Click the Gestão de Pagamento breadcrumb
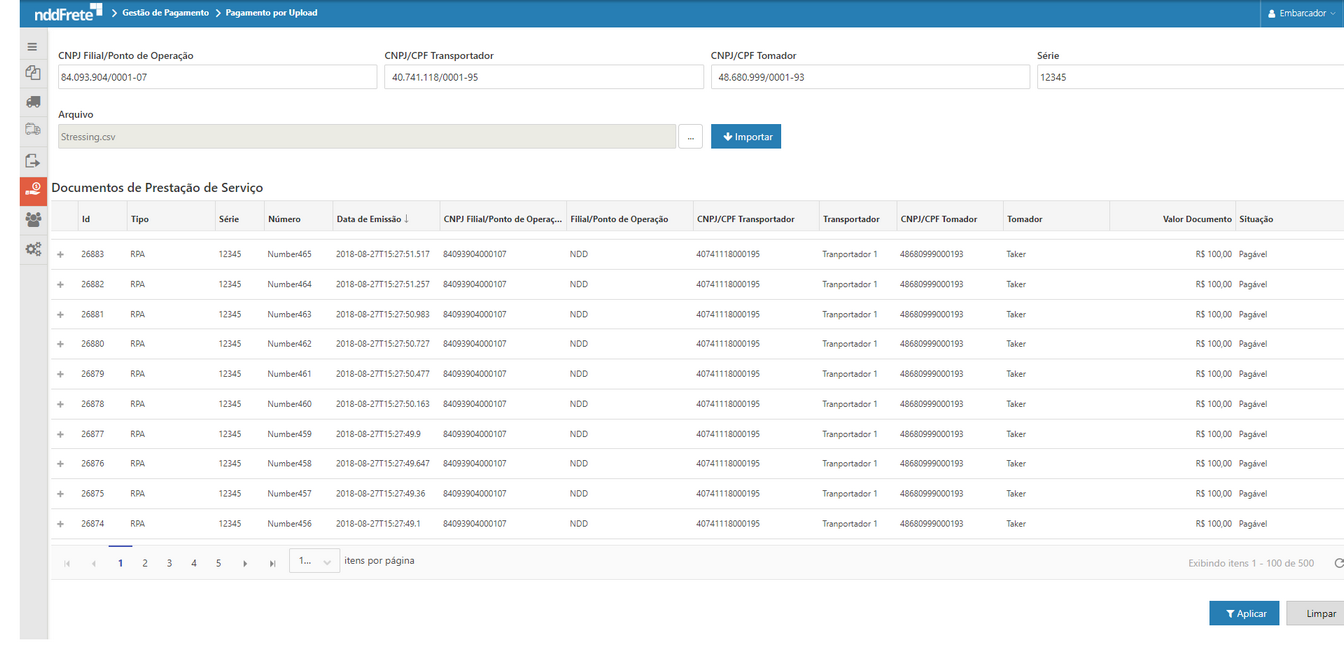 coord(165,13)
